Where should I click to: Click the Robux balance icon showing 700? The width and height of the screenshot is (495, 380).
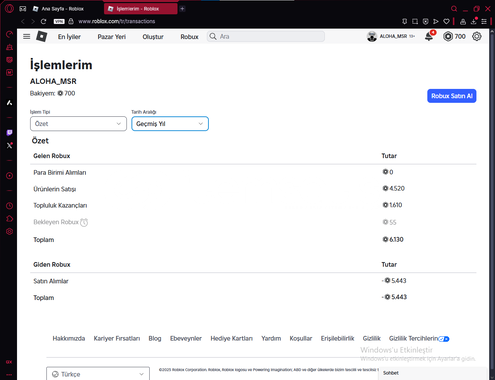(448, 36)
